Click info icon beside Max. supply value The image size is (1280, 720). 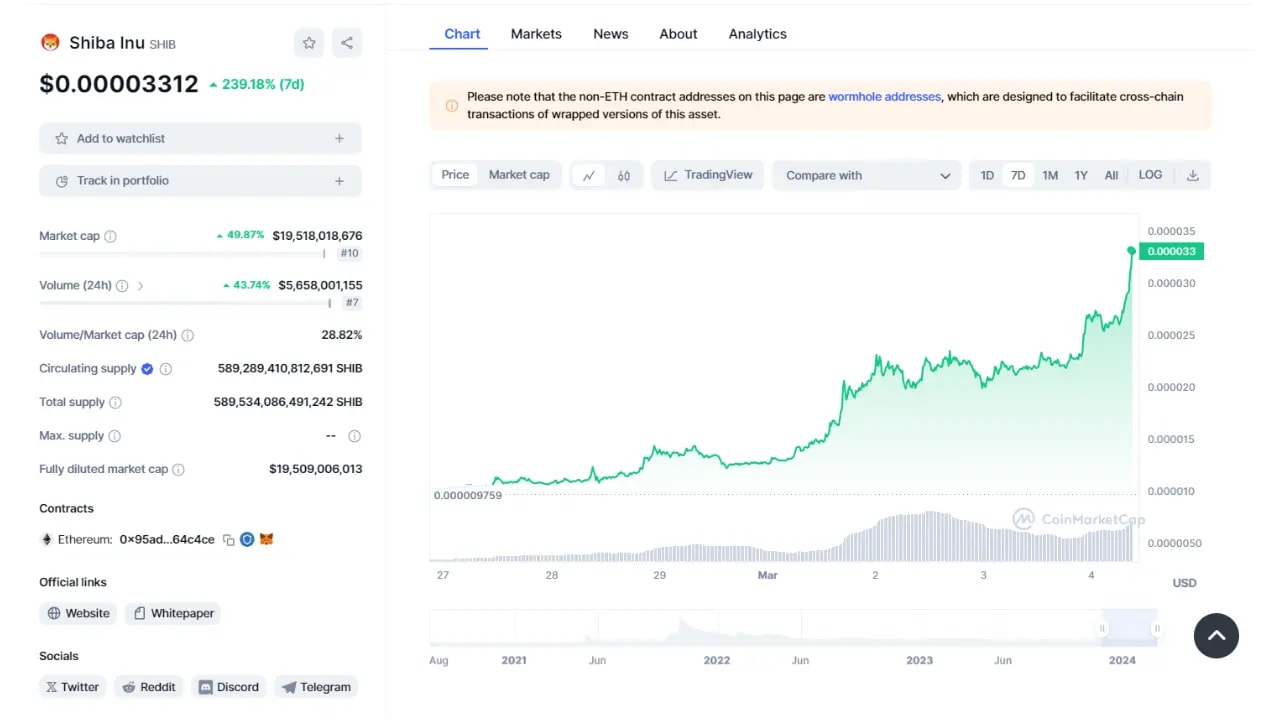[x=354, y=436]
